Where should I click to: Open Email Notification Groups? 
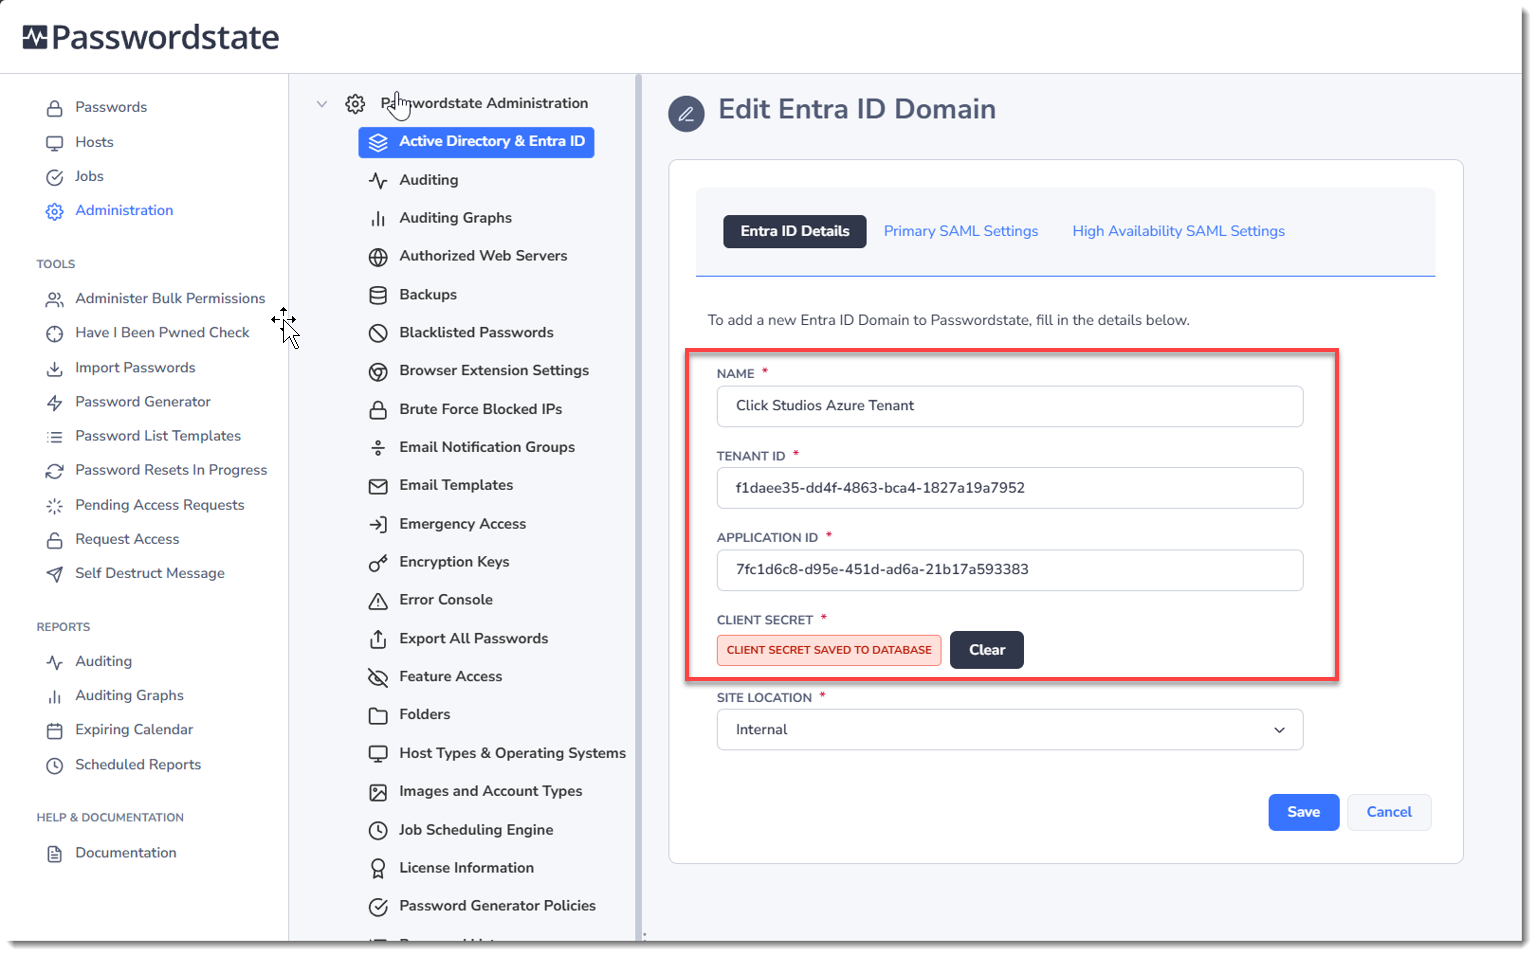487,447
